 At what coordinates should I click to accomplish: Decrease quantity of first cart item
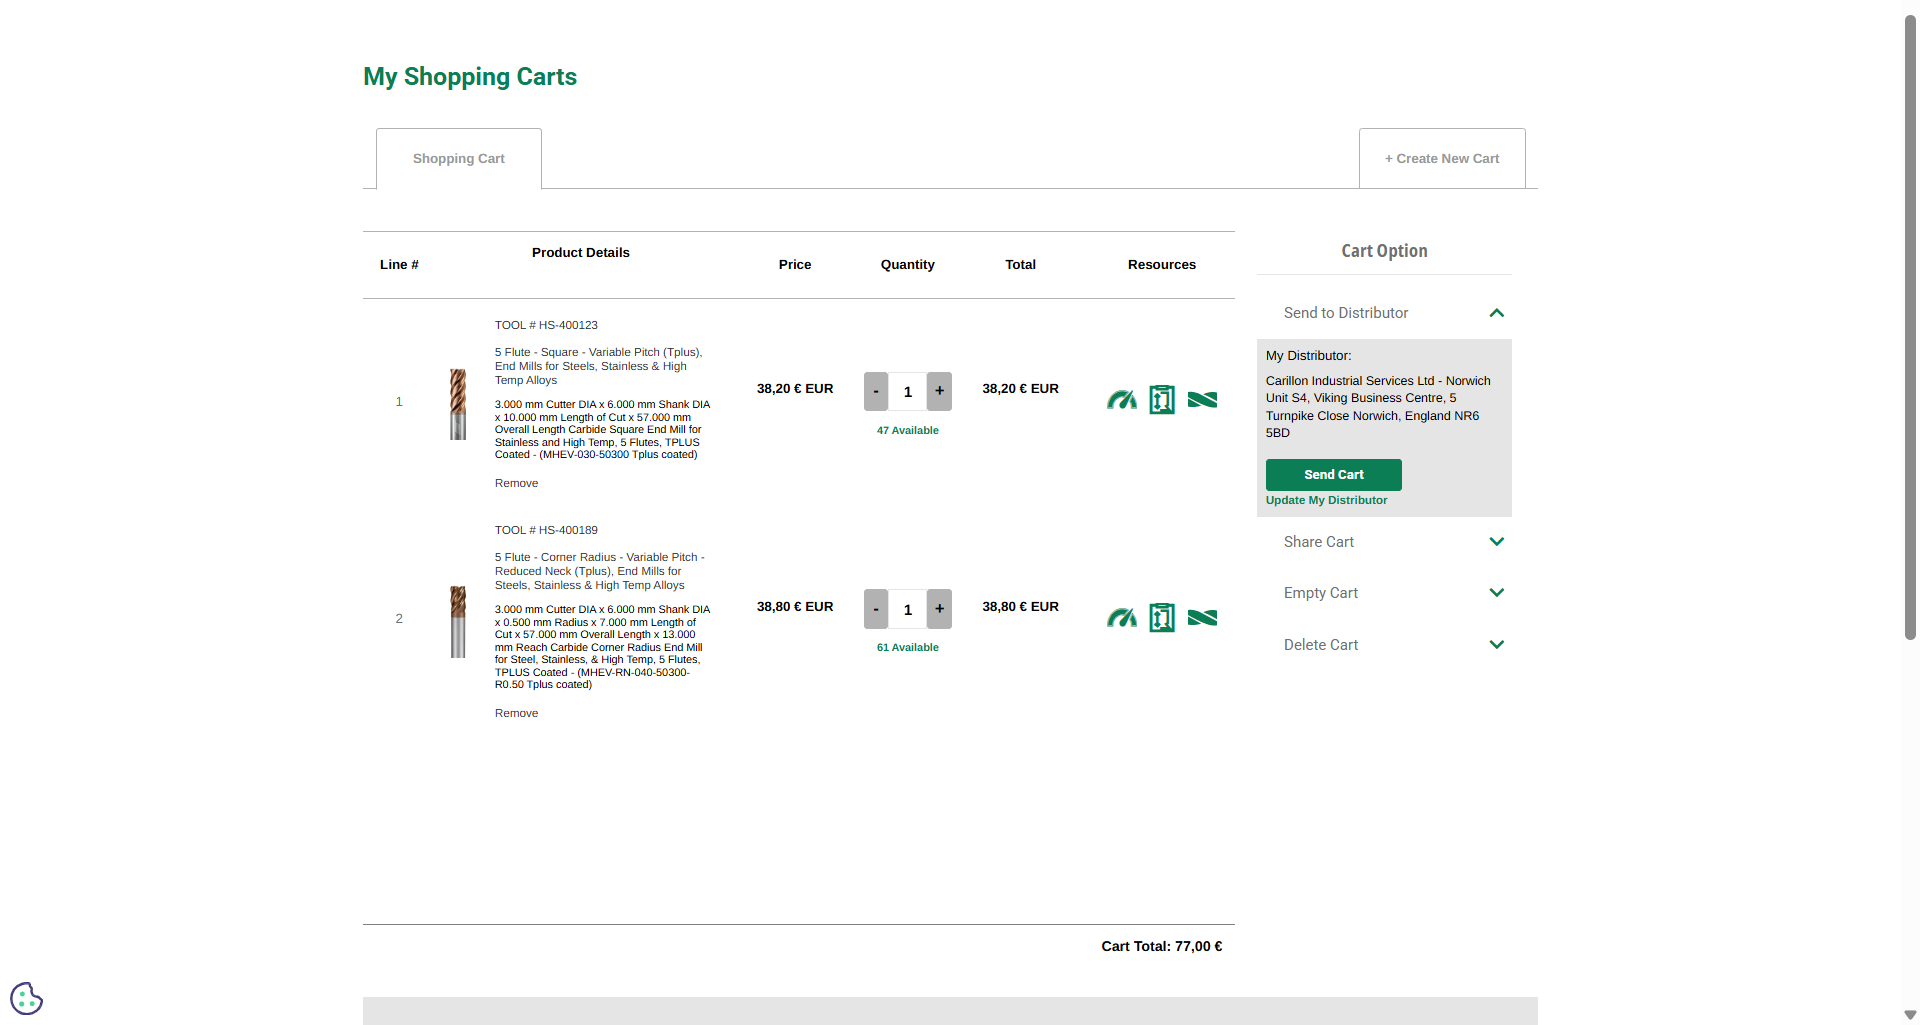(876, 391)
